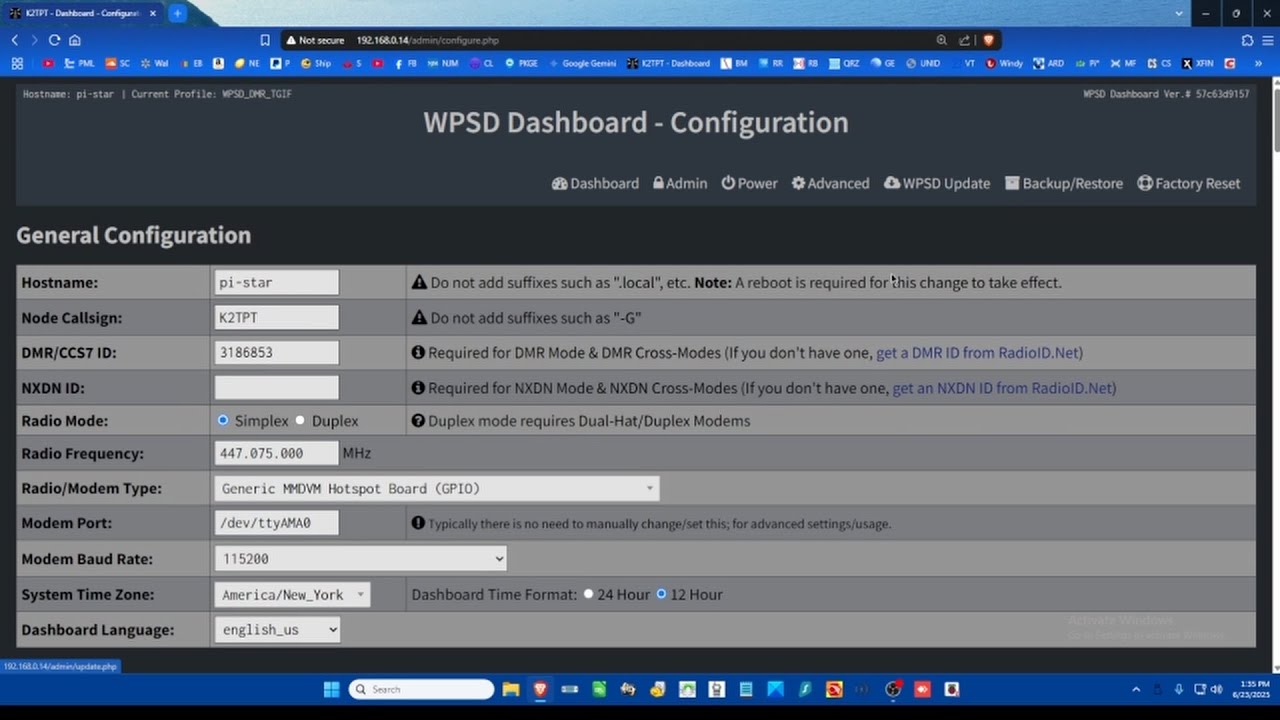
Task: Open Dashboard Language dropdown
Action: (x=277, y=629)
